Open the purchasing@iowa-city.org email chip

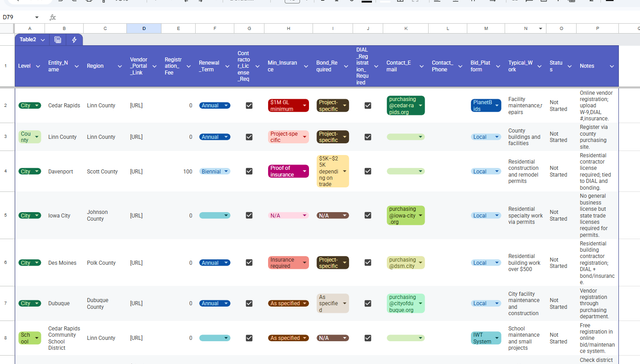tap(406, 215)
